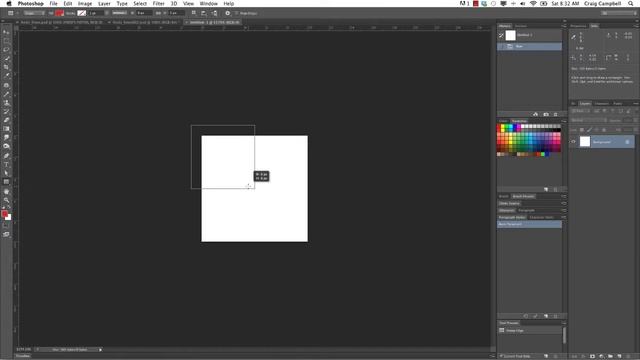Viewport: 640px width, 360px height.
Task: Open the Clone Source panel tab
Action: (509, 203)
